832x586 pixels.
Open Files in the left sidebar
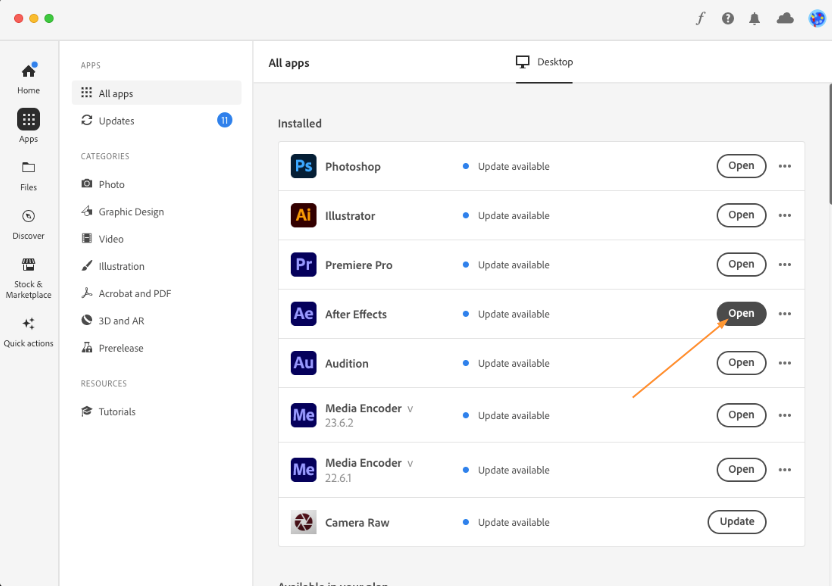[x=28, y=175]
